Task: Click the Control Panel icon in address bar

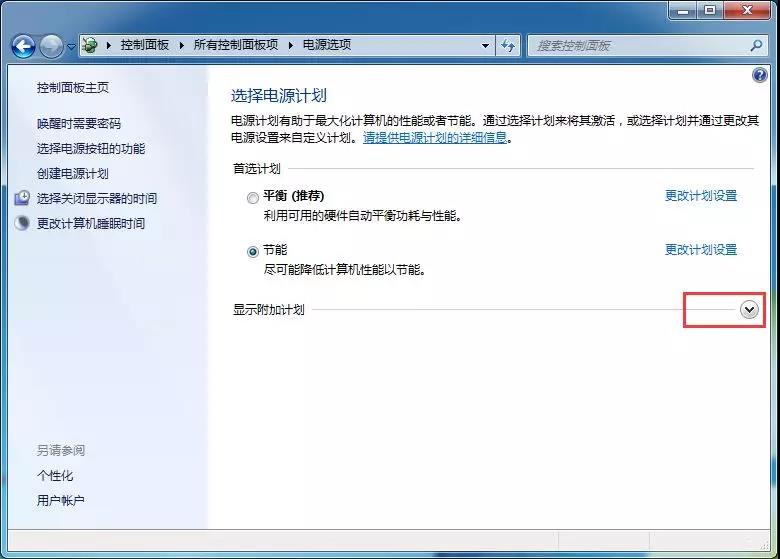Action: [91, 45]
